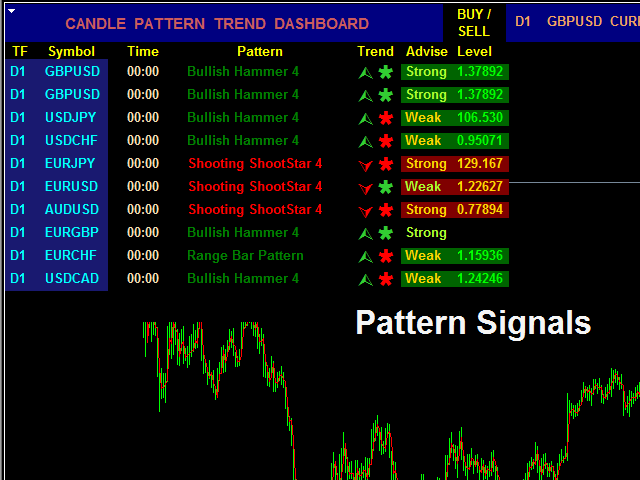Click the Range Bar Pattern text
The image size is (640, 480).
click(245, 255)
